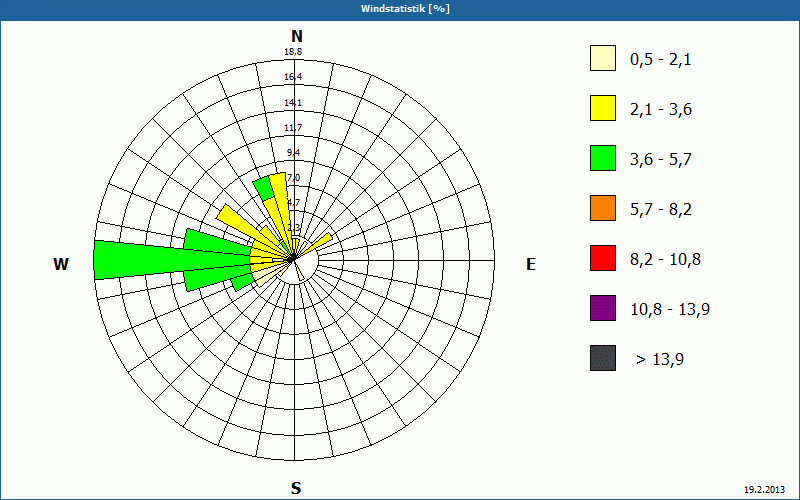Click the orange 5,7 - 8,2 legend swatch
Screen dimensions: 800x500
pyautogui.click(x=603, y=208)
